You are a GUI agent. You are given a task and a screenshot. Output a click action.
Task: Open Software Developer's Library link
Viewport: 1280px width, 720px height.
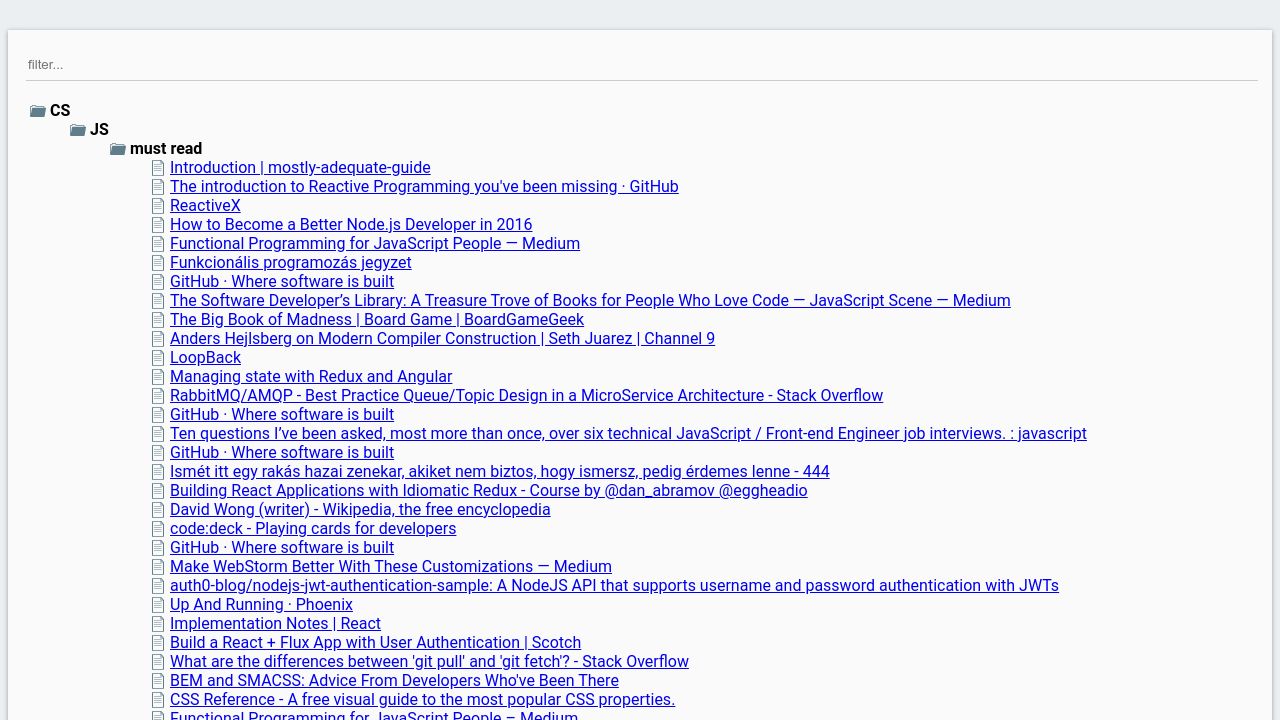590,300
